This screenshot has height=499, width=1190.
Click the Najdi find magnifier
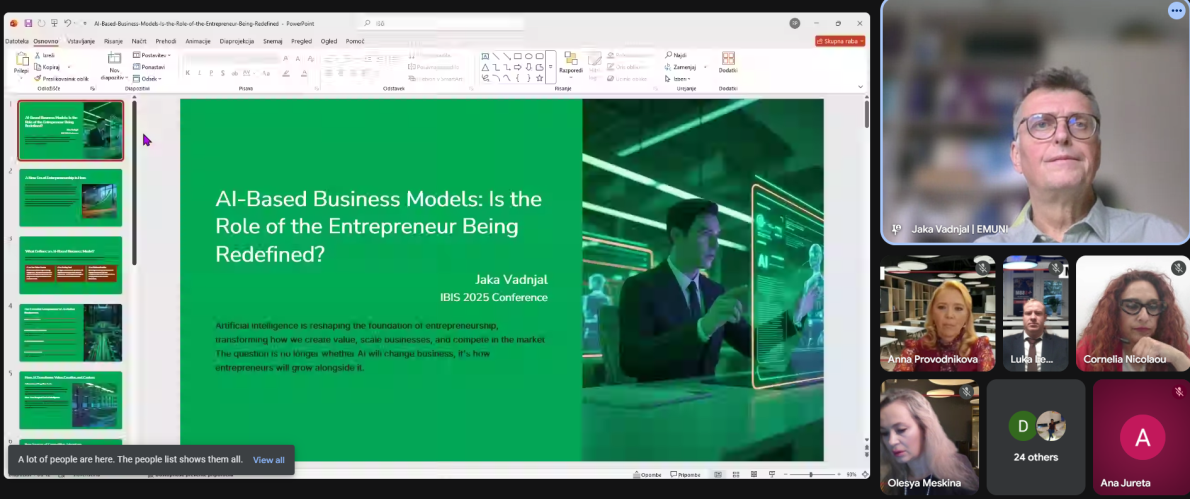click(x=669, y=56)
